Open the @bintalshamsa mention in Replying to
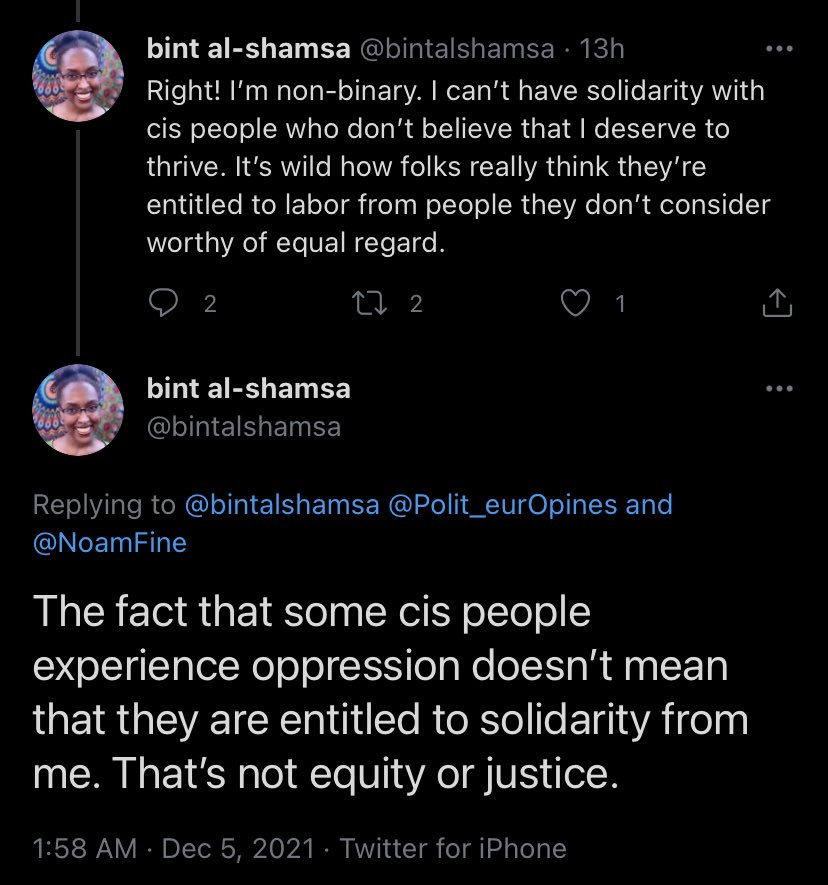This screenshot has height=885, width=828. point(283,504)
